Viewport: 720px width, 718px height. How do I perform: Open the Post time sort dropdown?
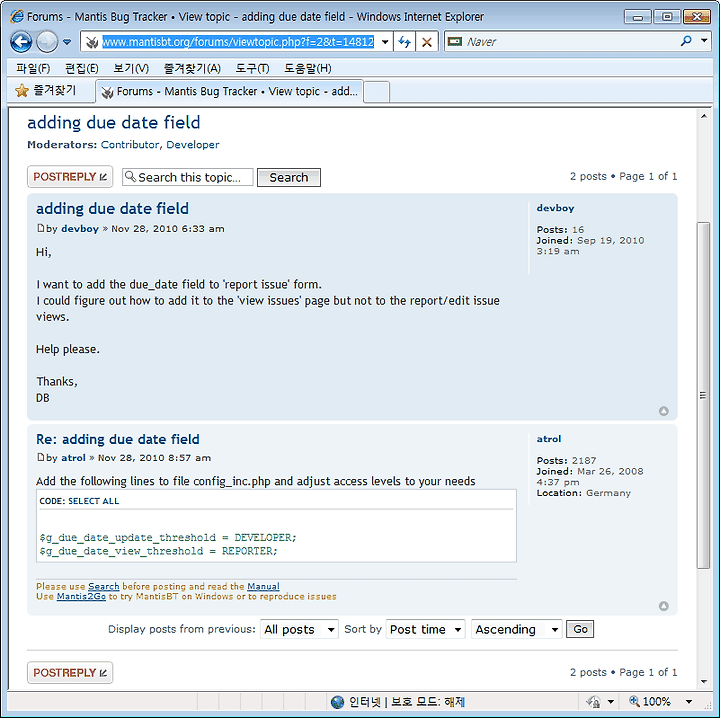click(426, 629)
